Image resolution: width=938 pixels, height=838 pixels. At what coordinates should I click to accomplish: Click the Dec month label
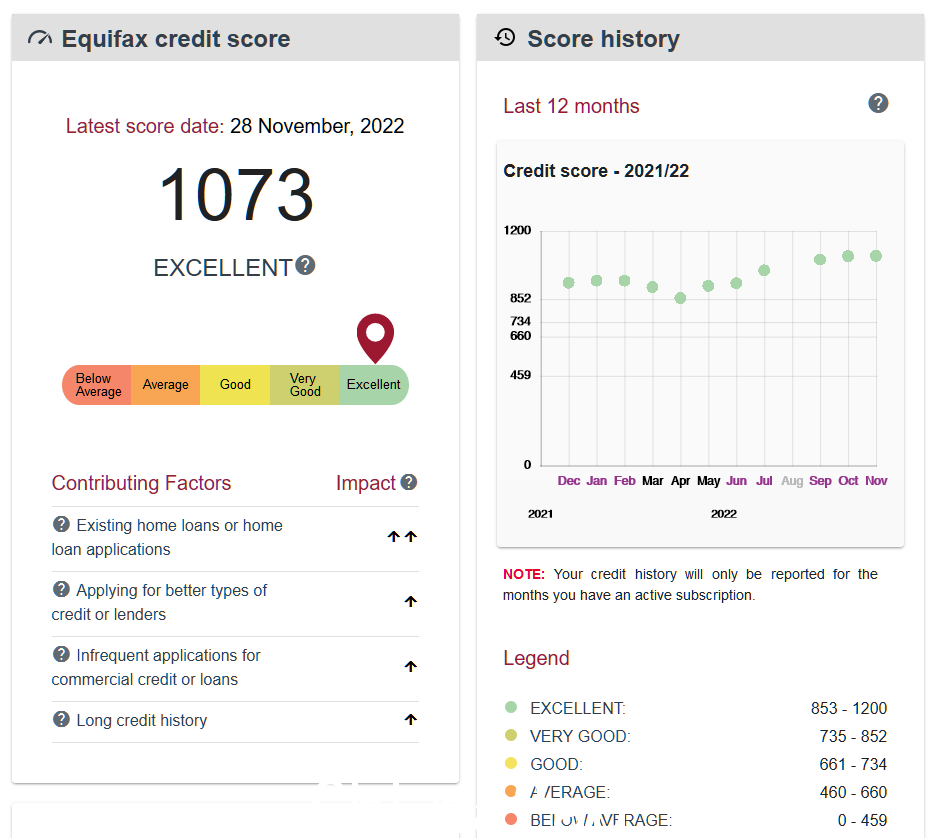569,481
